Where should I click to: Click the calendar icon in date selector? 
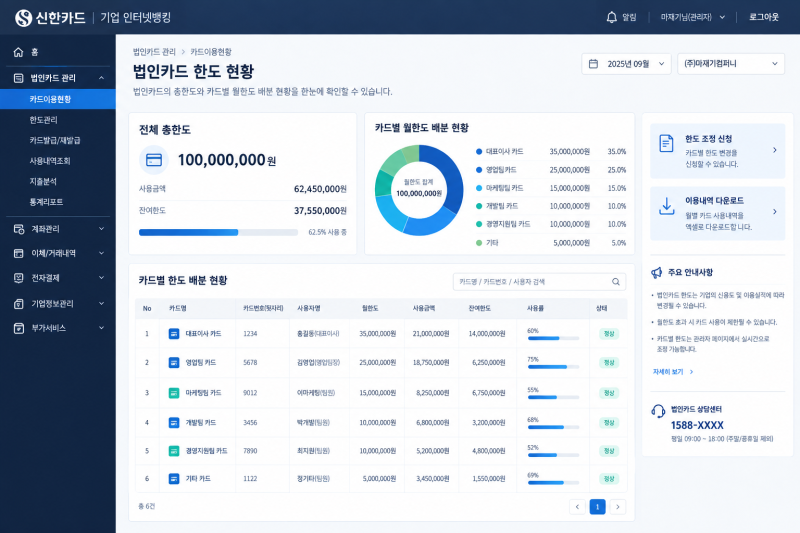point(593,64)
